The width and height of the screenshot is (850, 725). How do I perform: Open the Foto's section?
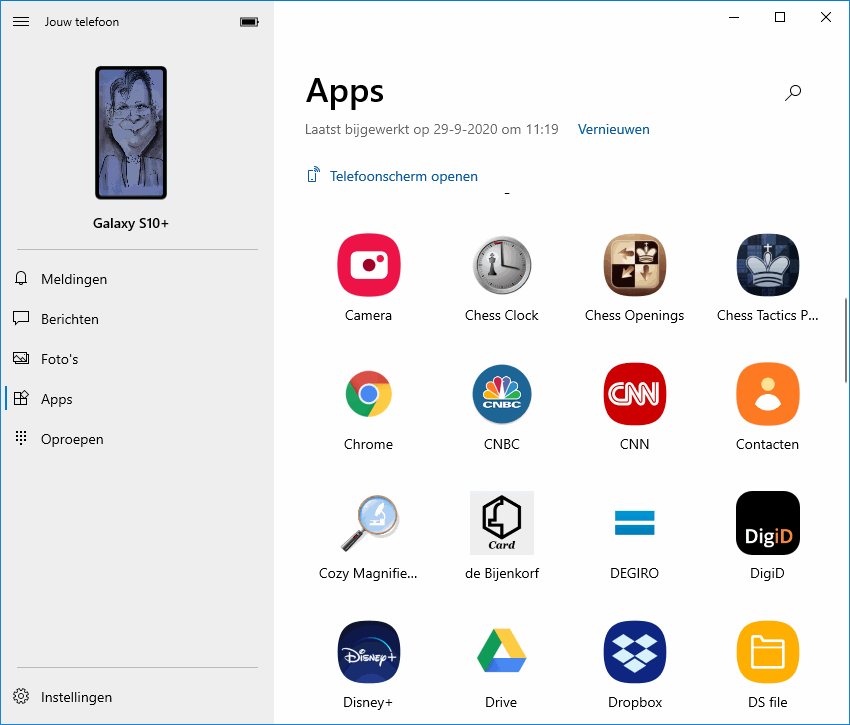tap(137, 359)
